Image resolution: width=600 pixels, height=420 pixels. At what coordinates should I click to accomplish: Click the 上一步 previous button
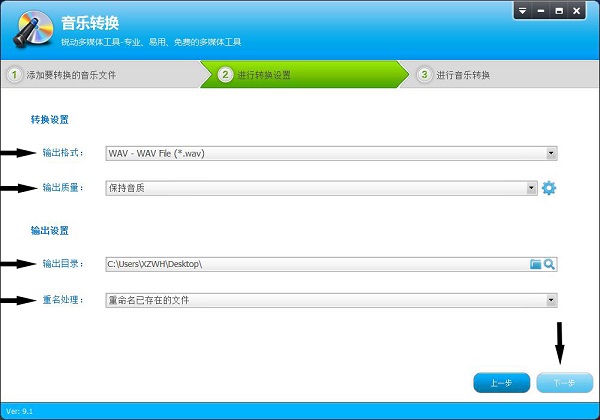pos(502,383)
